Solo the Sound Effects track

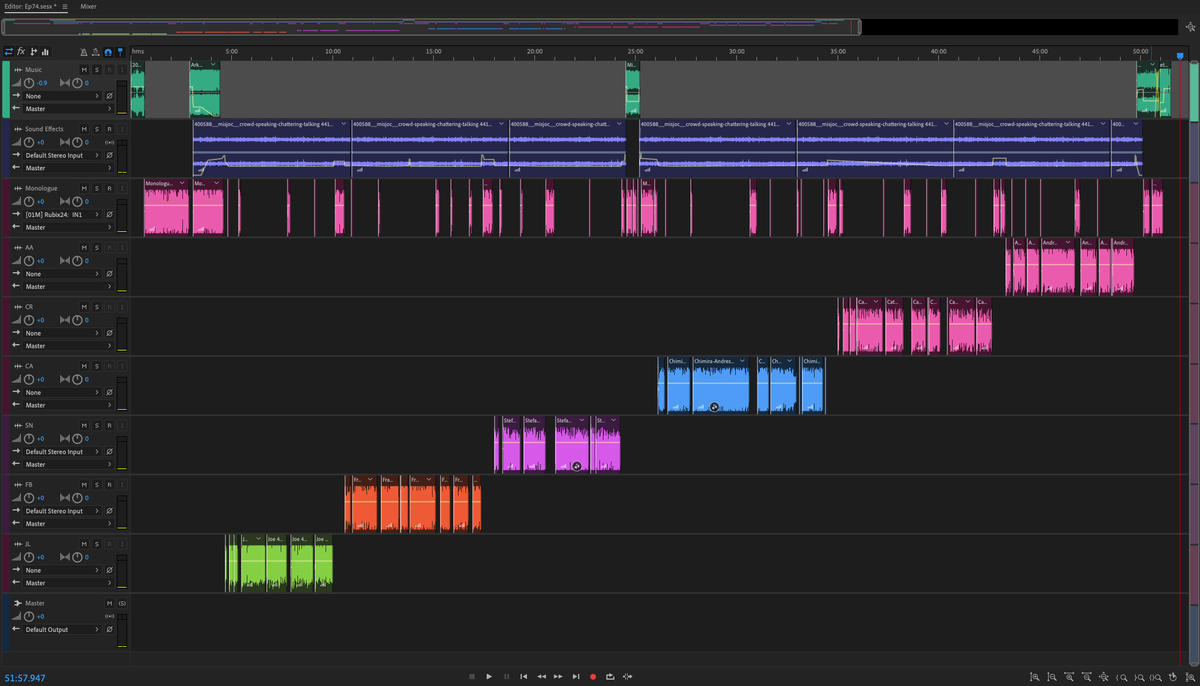tap(97, 129)
